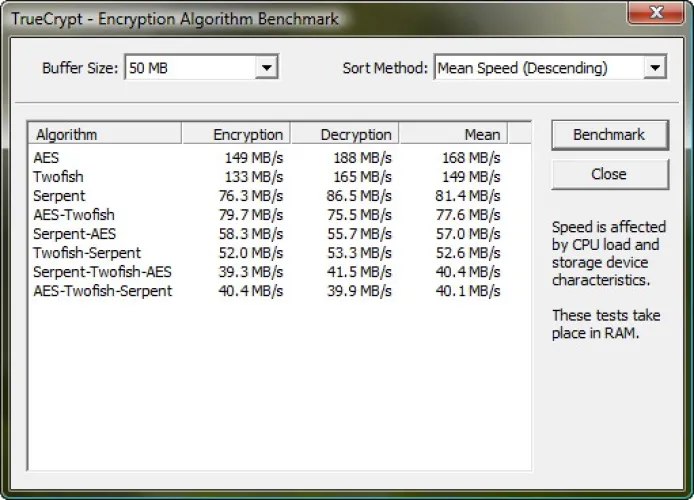Click the 53.3 MB/s Twofish-Serpent decryption value
694x500 pixels.
[x=359, y=253]
